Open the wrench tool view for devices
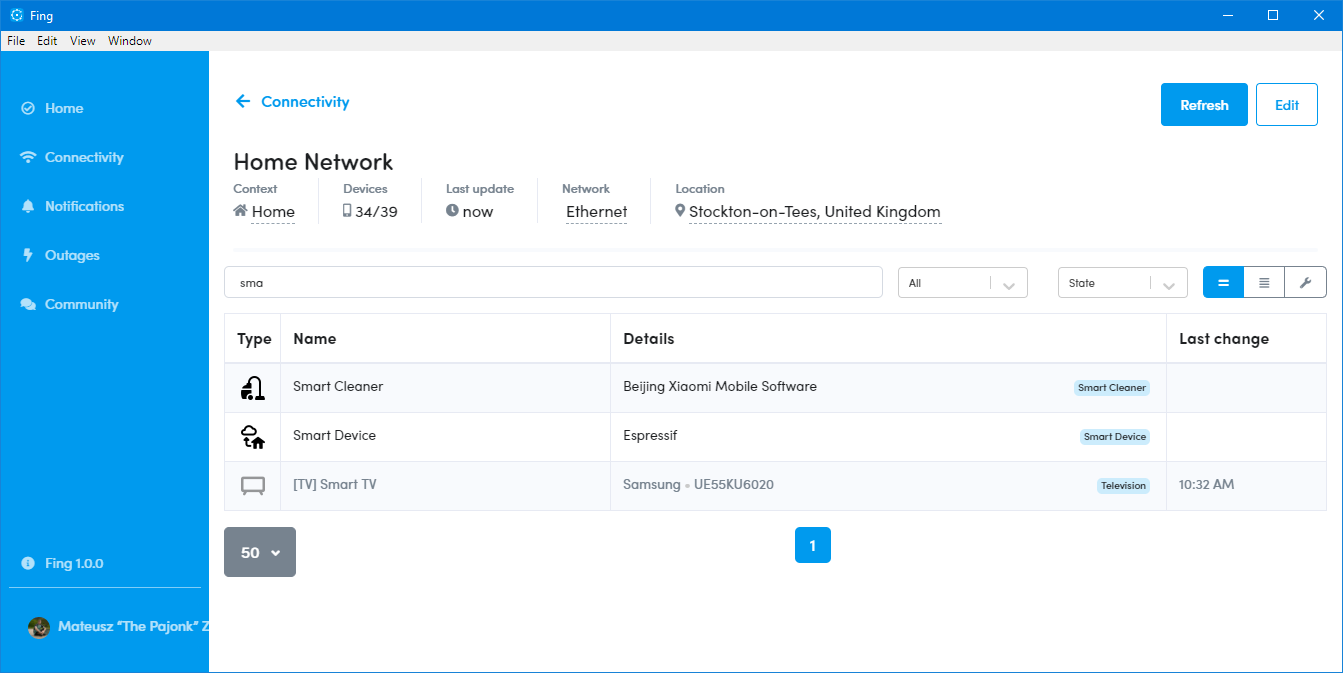The height and width of the screenshot is (673, 1343). 1305,282
